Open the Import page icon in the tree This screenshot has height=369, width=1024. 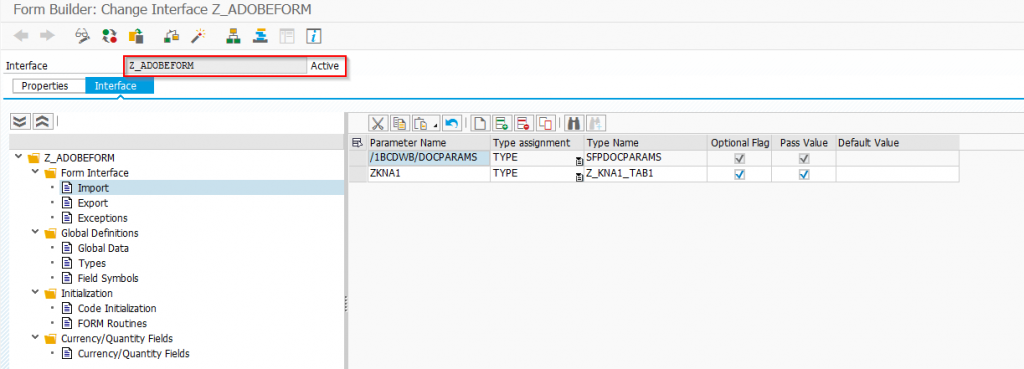click(67, 188)
